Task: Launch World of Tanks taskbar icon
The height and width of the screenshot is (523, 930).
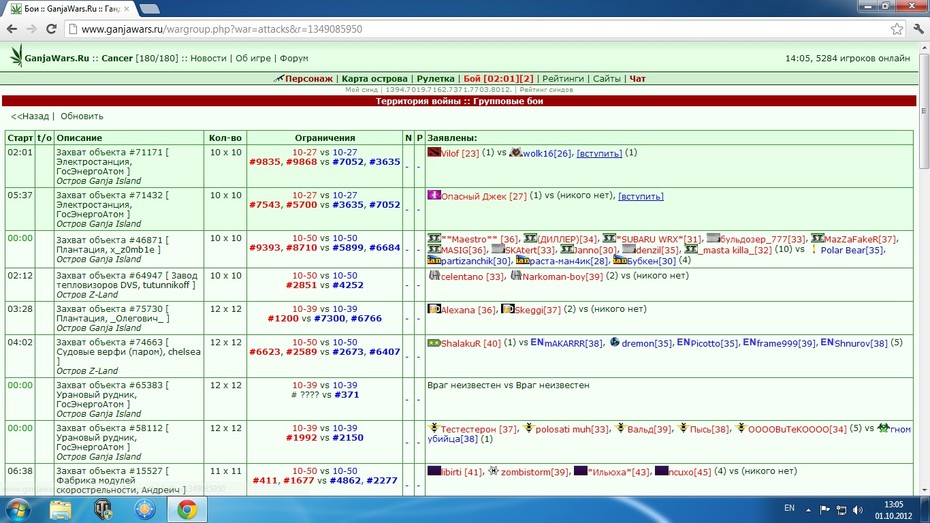Action: [x=103, y=509]
